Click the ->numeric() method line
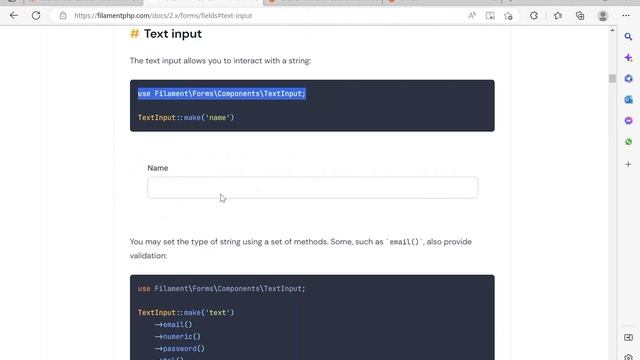This screenshot has width=640, height=360. tap(178, 337)
